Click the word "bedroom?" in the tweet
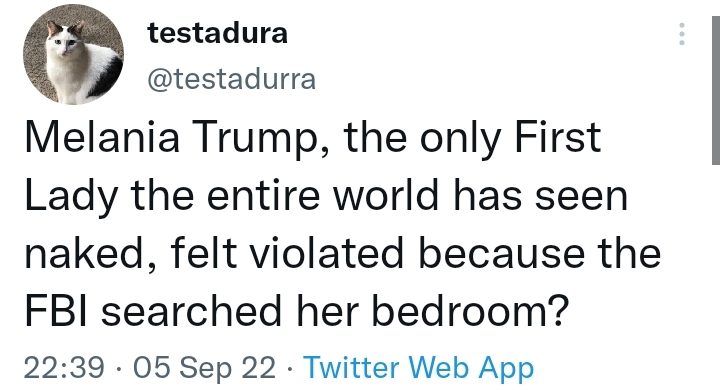This screenshot has width=720, height=390. point(470,310)
